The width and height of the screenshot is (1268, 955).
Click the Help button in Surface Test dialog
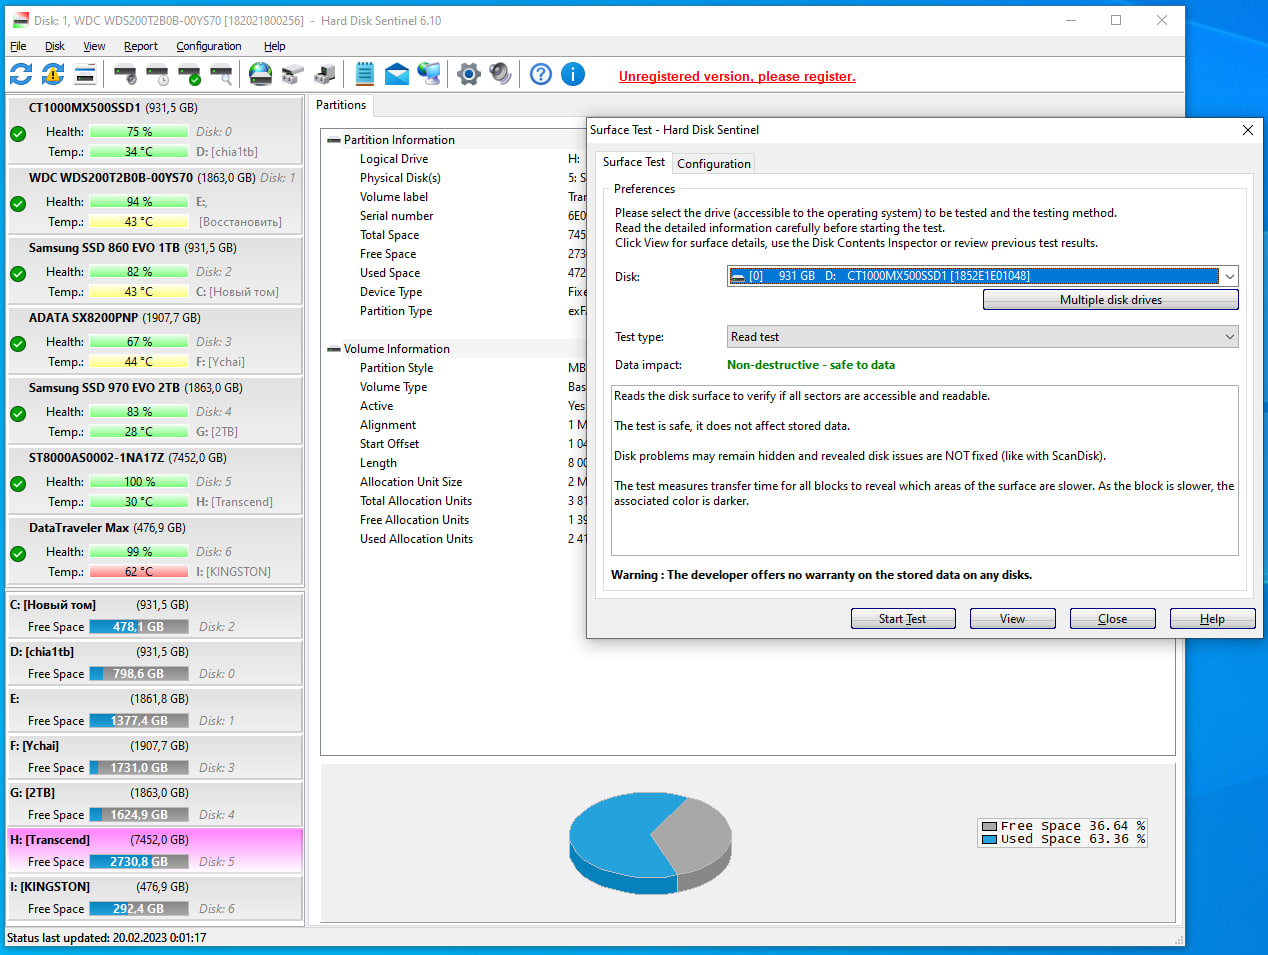tap(1212, 619)
